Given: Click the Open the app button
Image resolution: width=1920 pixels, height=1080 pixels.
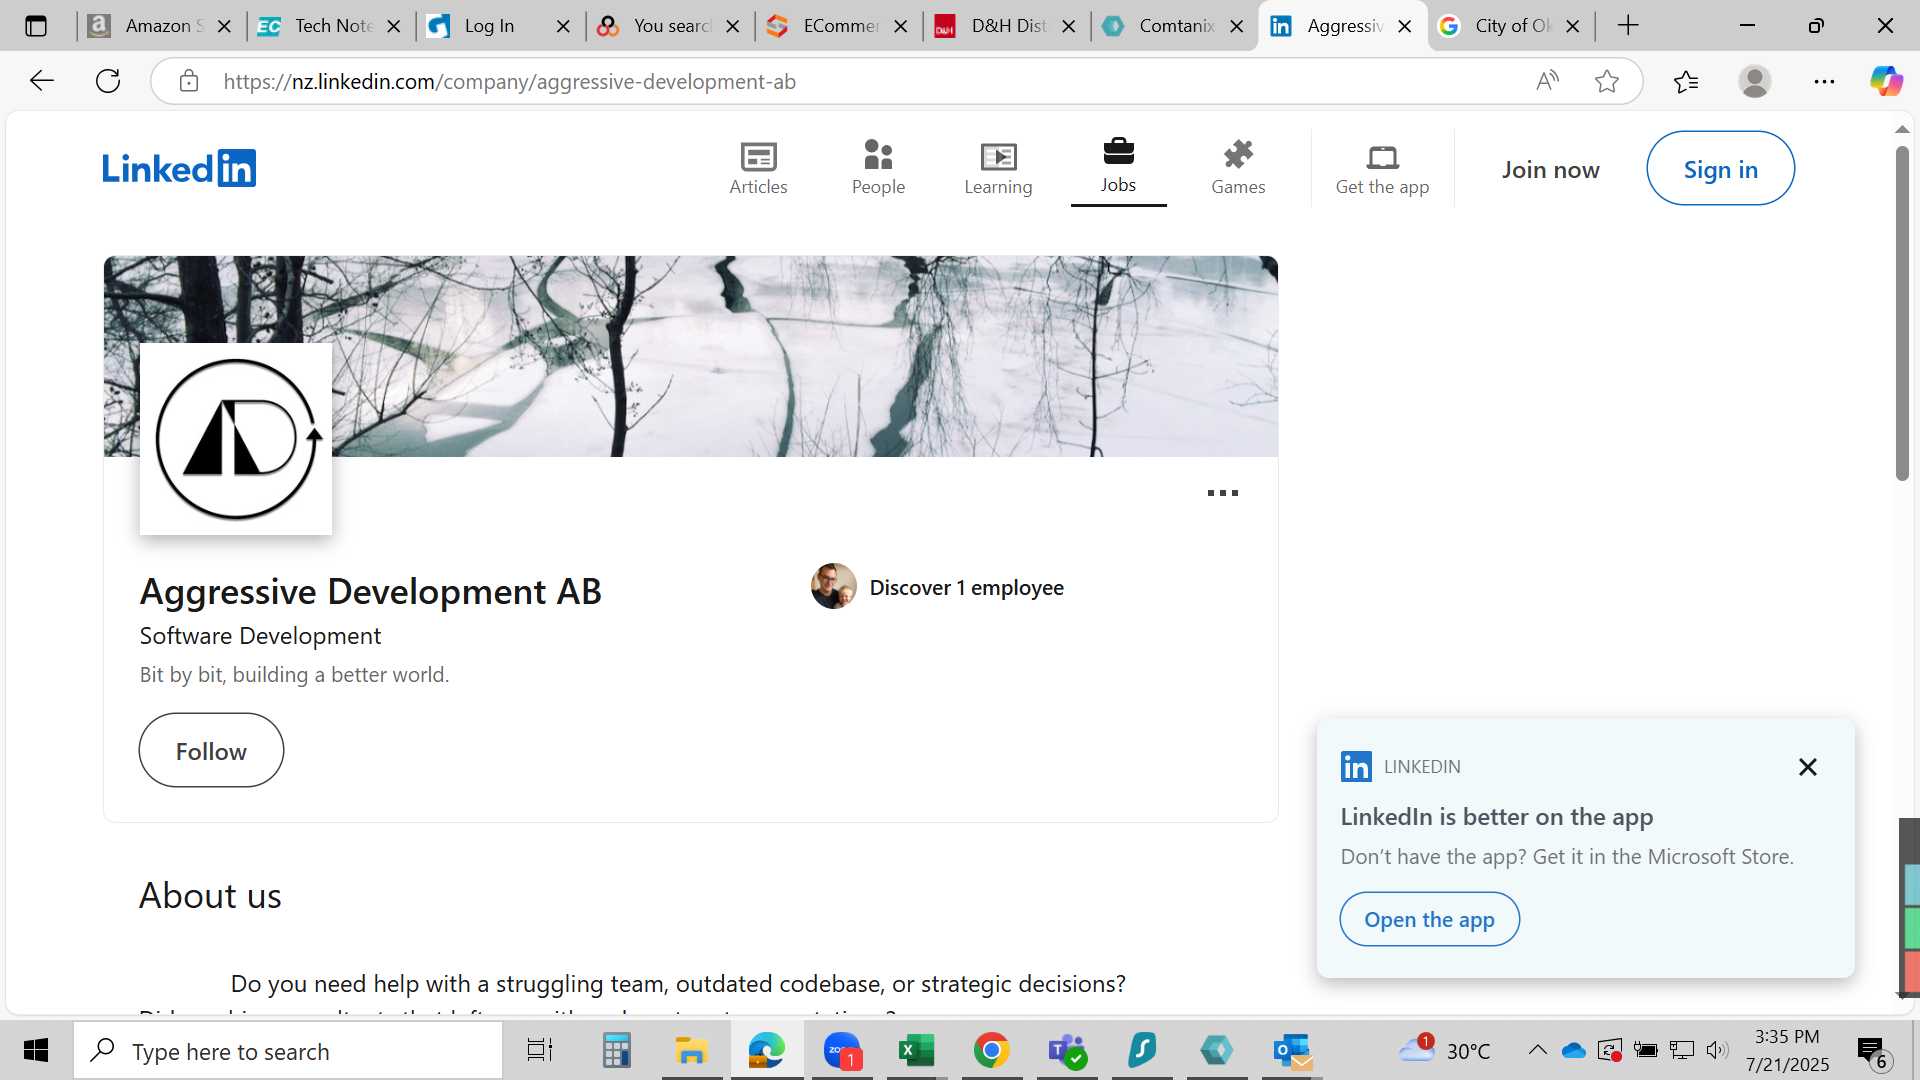Looking at the screenshot, I should 1429,919.
